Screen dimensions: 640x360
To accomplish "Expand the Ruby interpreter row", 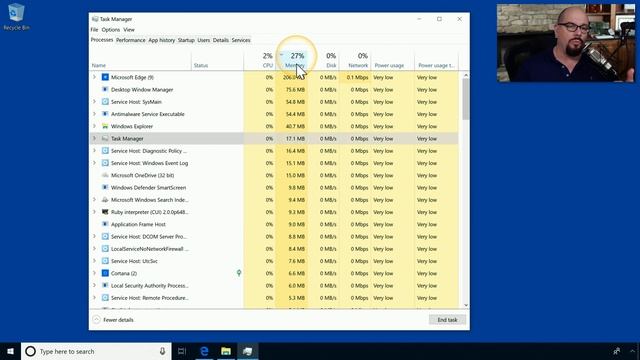I will tap(94, 212).
